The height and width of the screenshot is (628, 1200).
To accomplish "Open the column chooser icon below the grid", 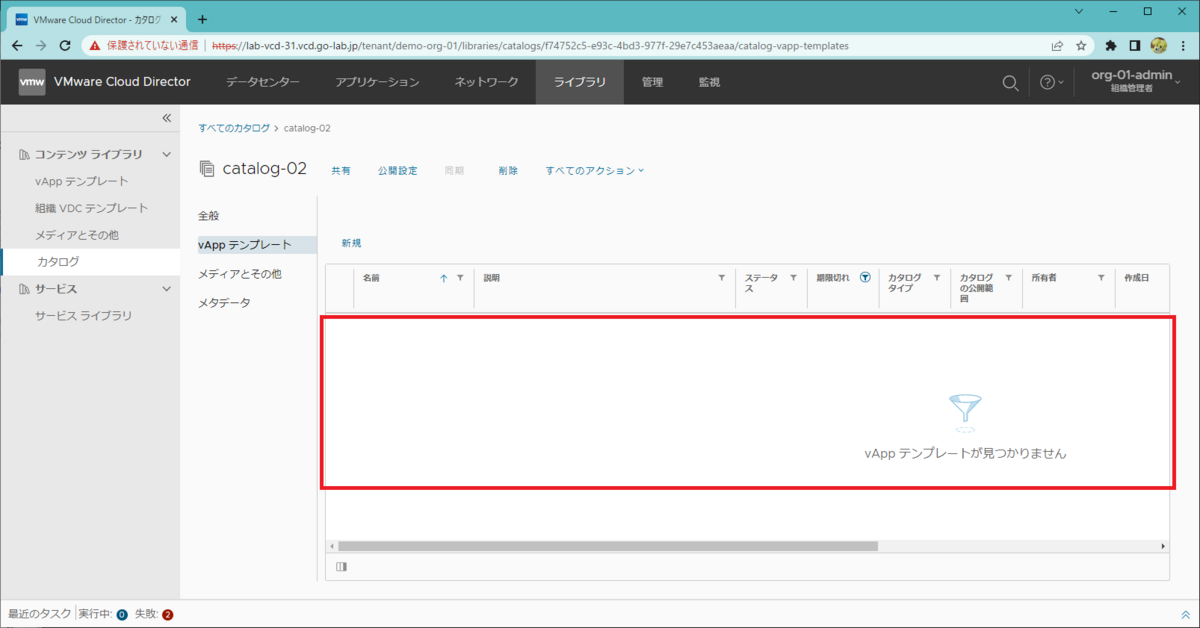I will point(342,567).
